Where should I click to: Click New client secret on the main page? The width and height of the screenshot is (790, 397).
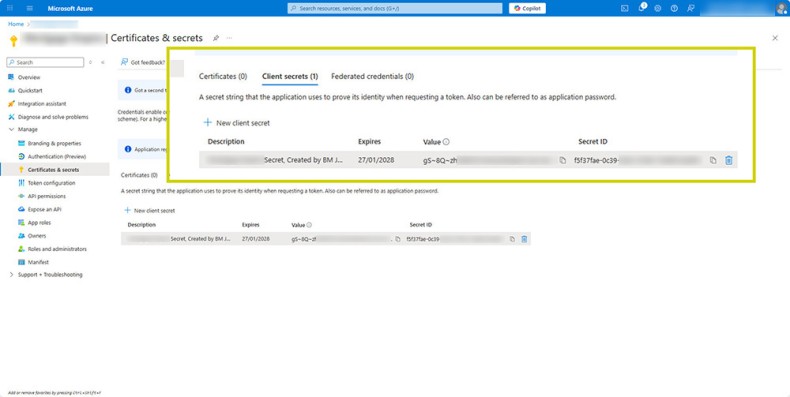point(150,210)
